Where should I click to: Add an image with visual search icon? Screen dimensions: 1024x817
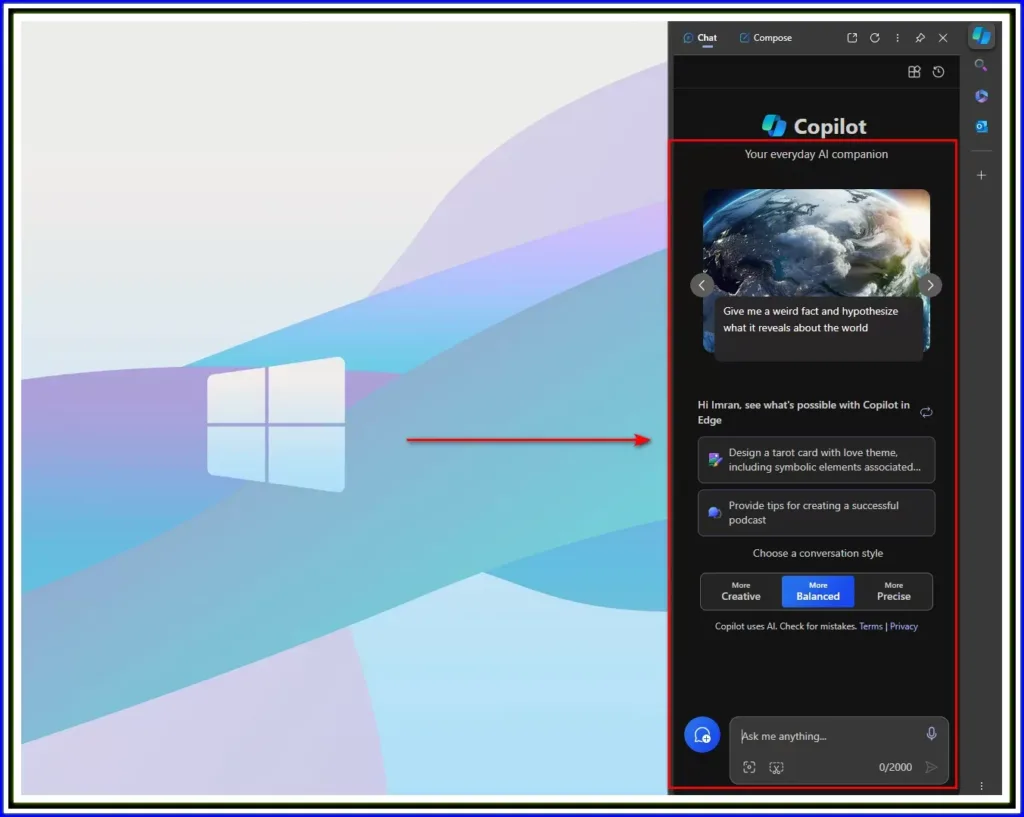(749, 767)
